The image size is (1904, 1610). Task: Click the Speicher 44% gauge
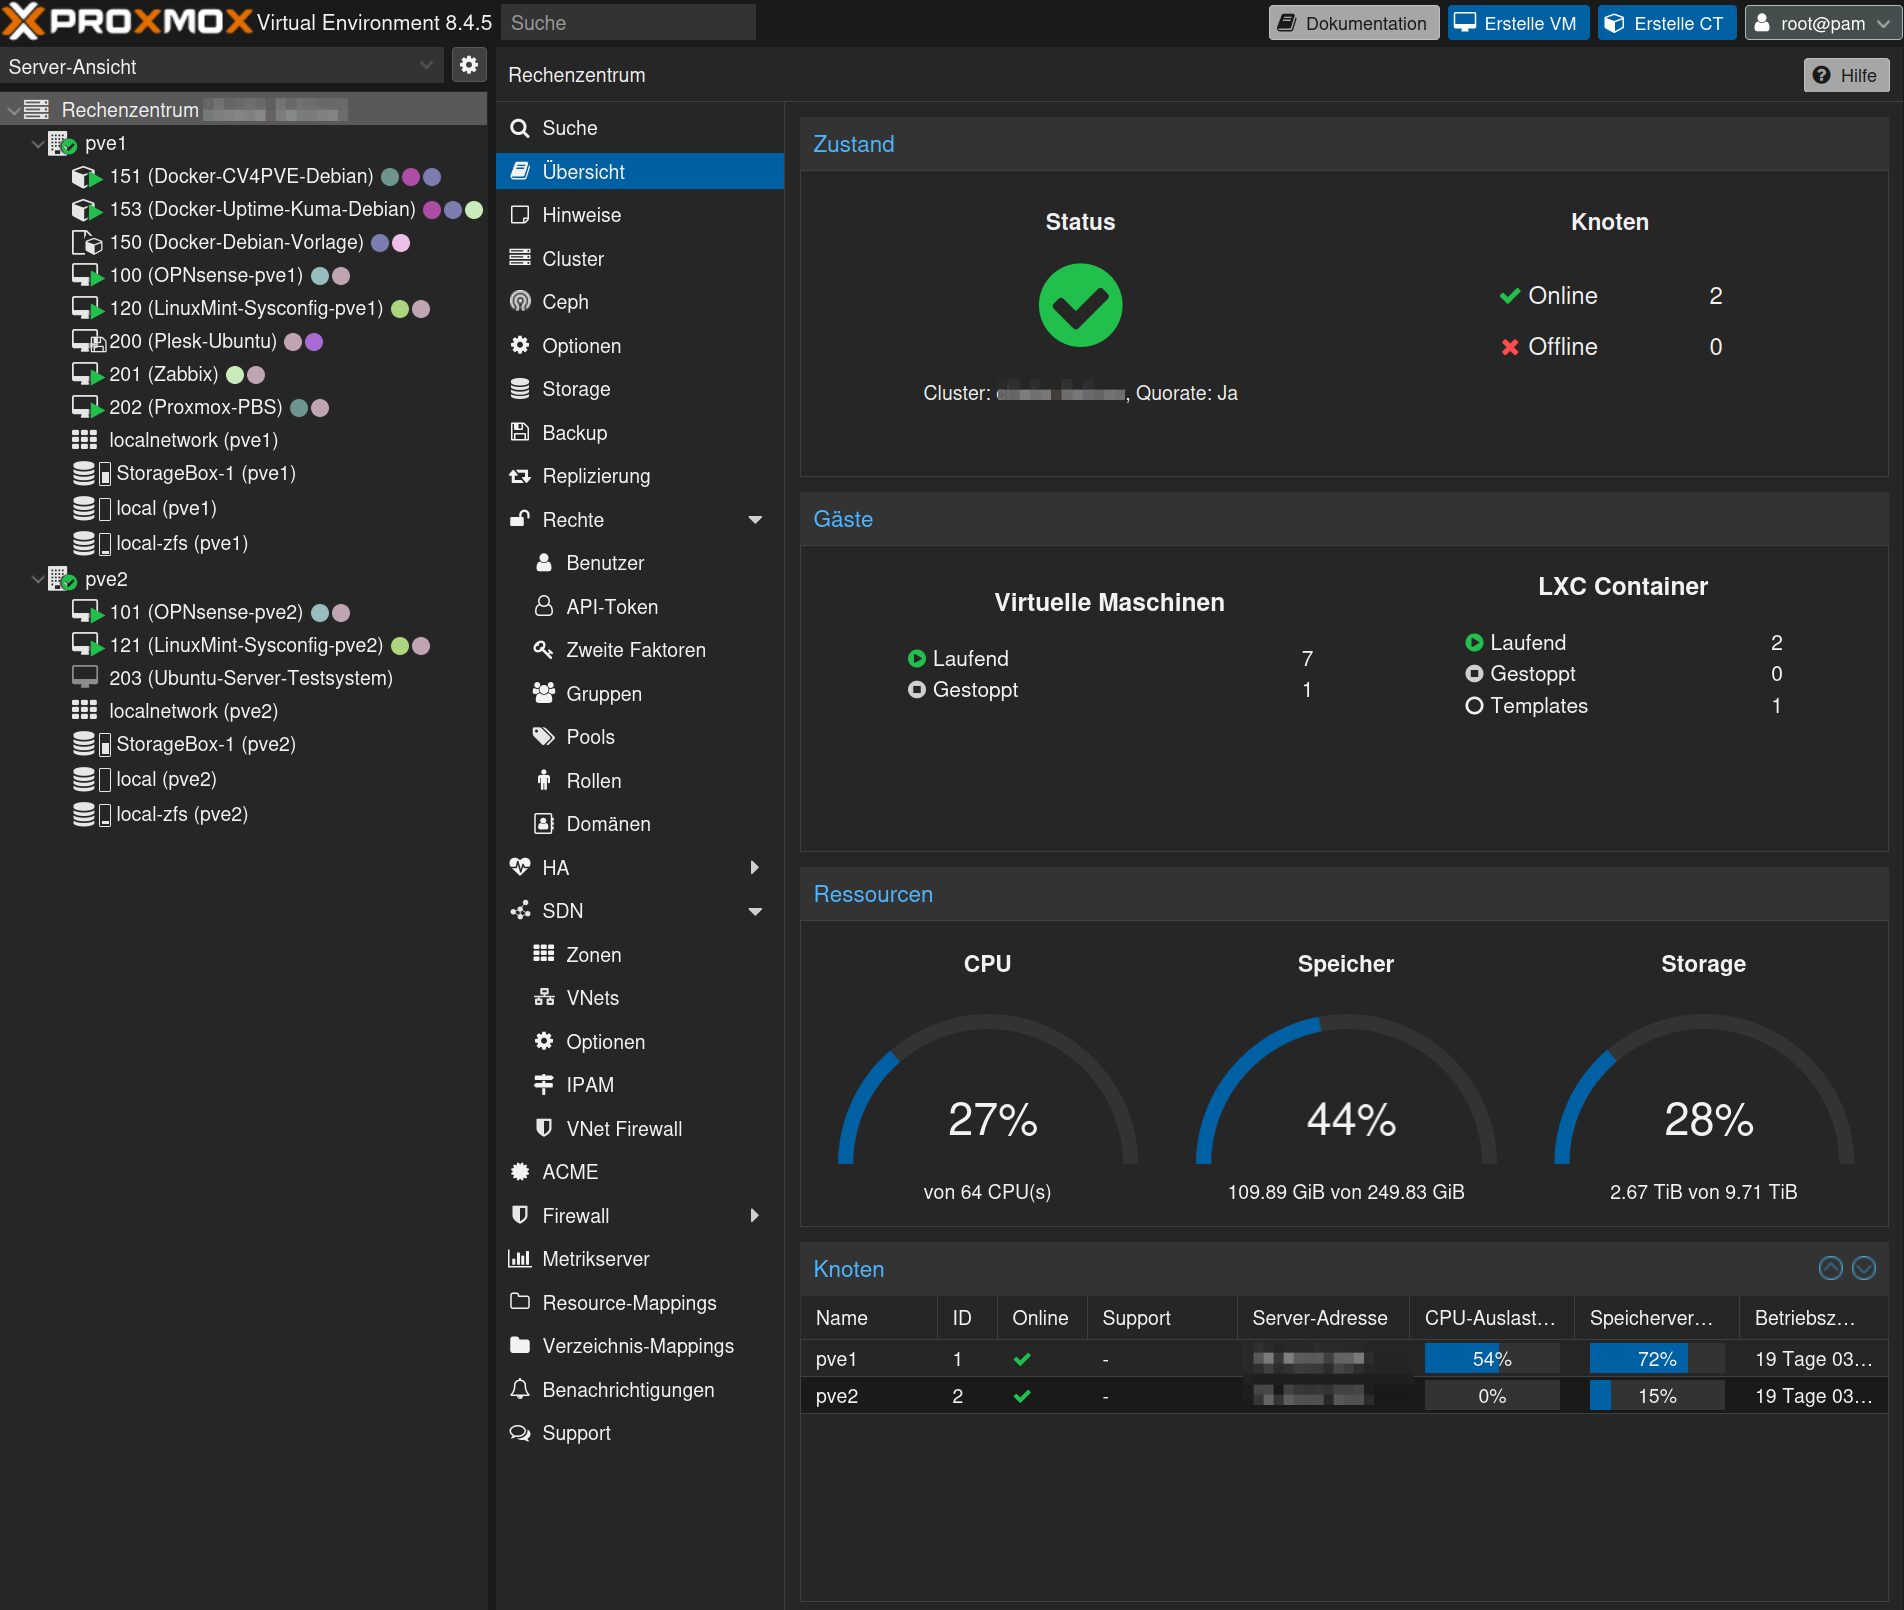pos(1346,1090)
